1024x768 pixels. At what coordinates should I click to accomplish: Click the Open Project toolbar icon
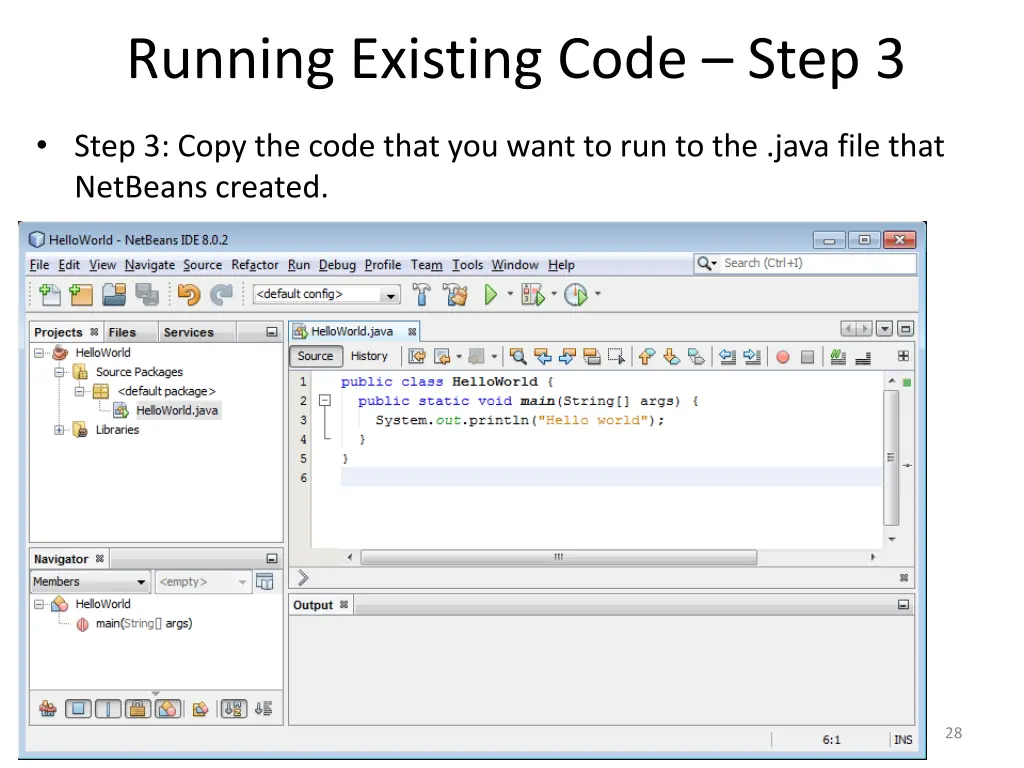coord(114,295)
